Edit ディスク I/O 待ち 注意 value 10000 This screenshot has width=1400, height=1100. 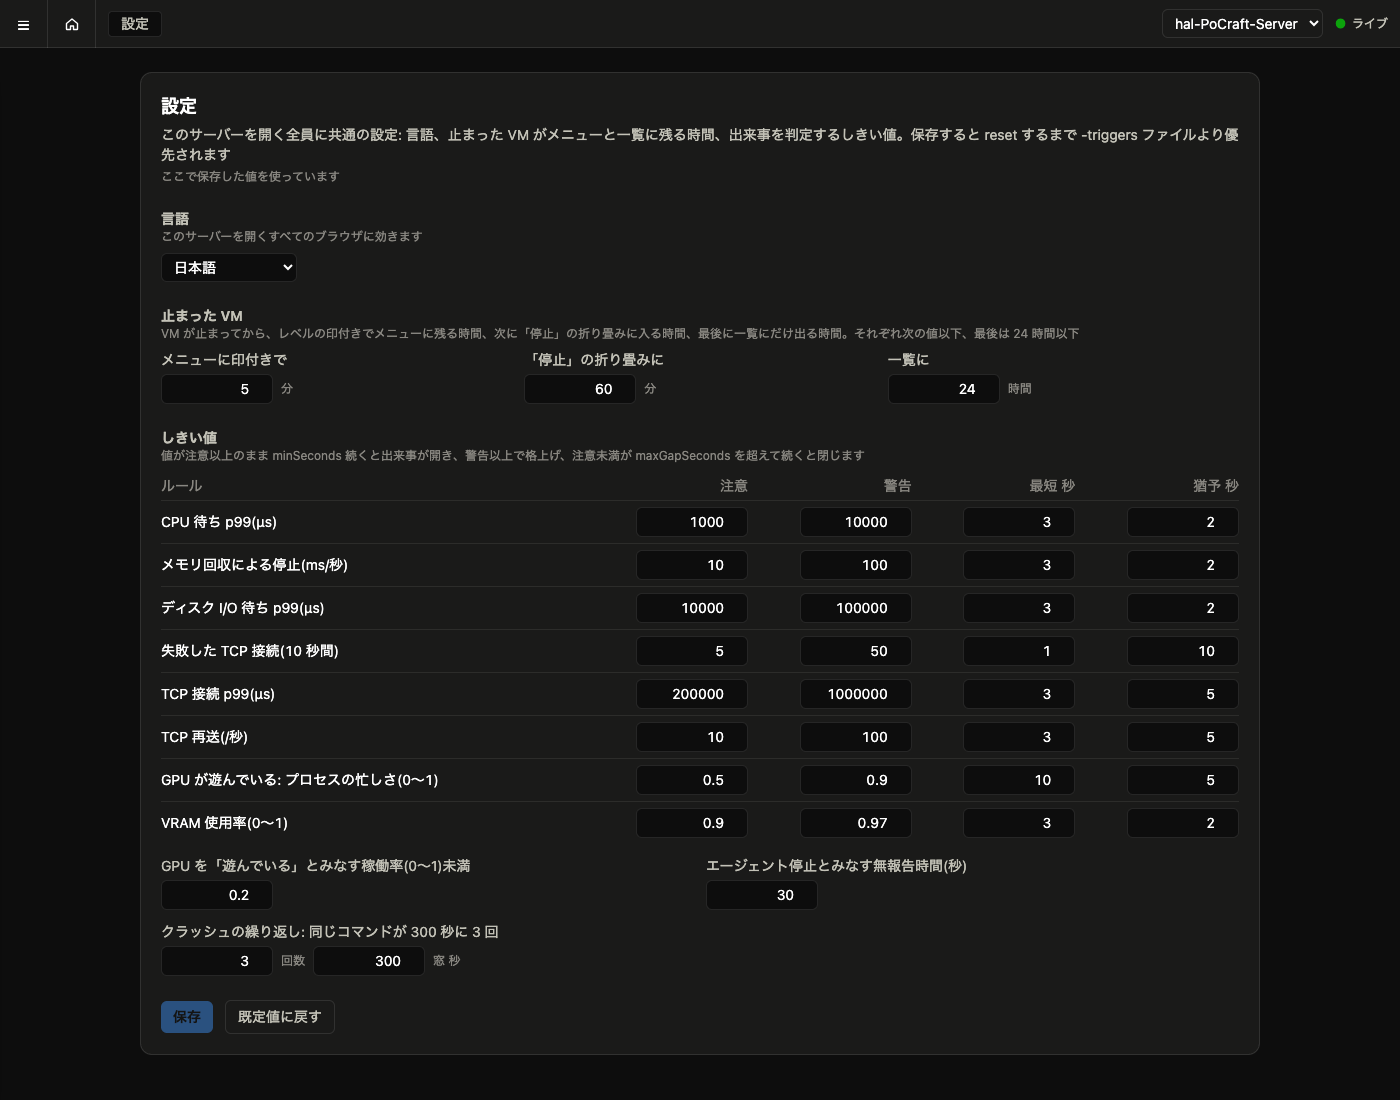[x=692, y=608]
